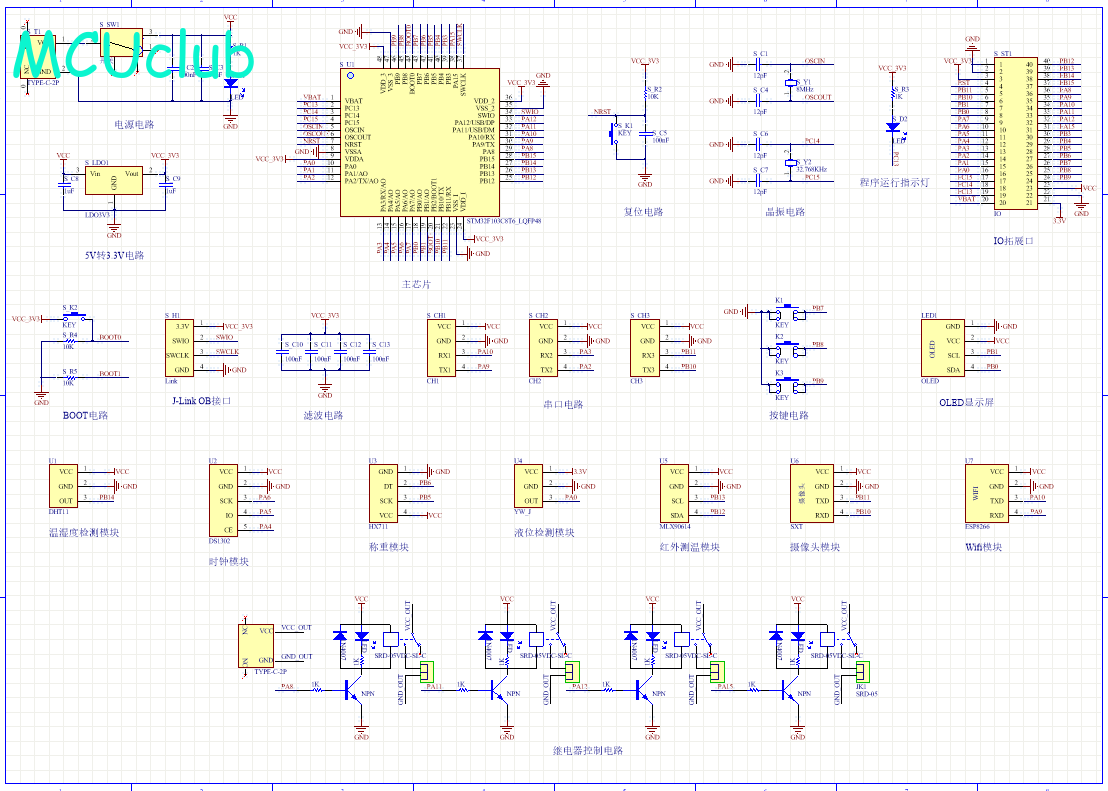1108x791 pixels.
Task: Click the 32.768KHz crystal Y2 symbol
Action: (790, 162)
